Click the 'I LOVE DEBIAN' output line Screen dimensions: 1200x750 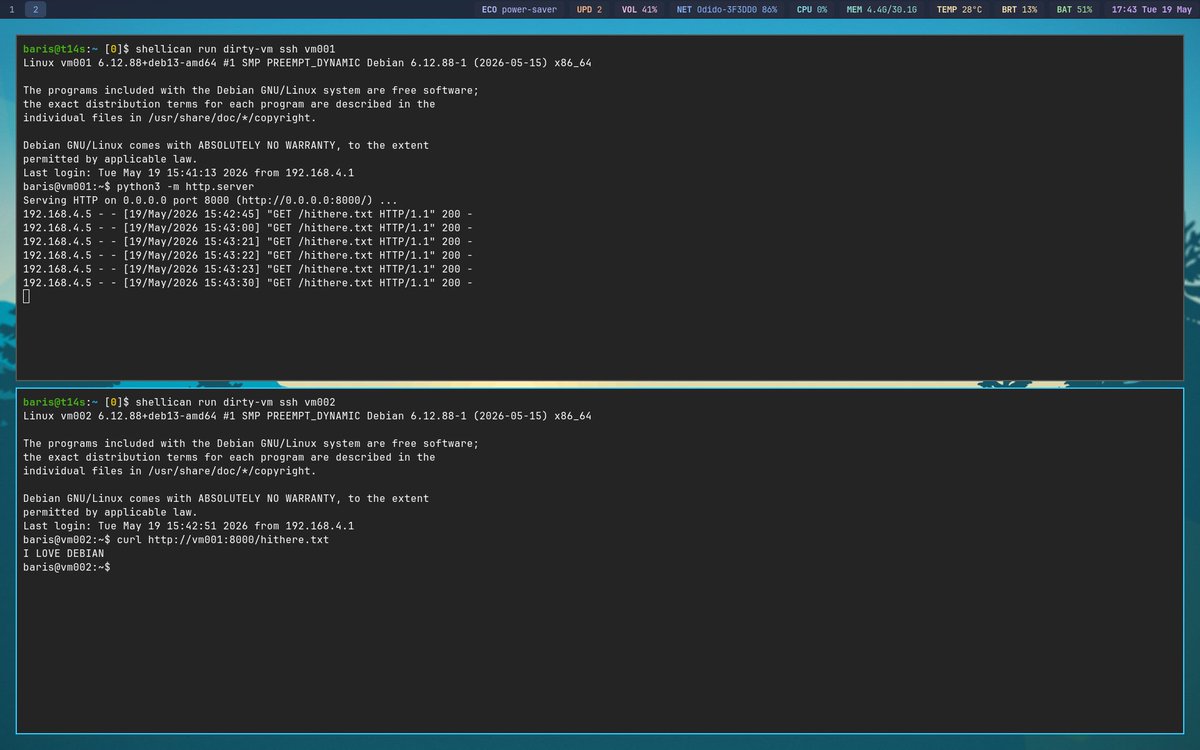point(63,553)
